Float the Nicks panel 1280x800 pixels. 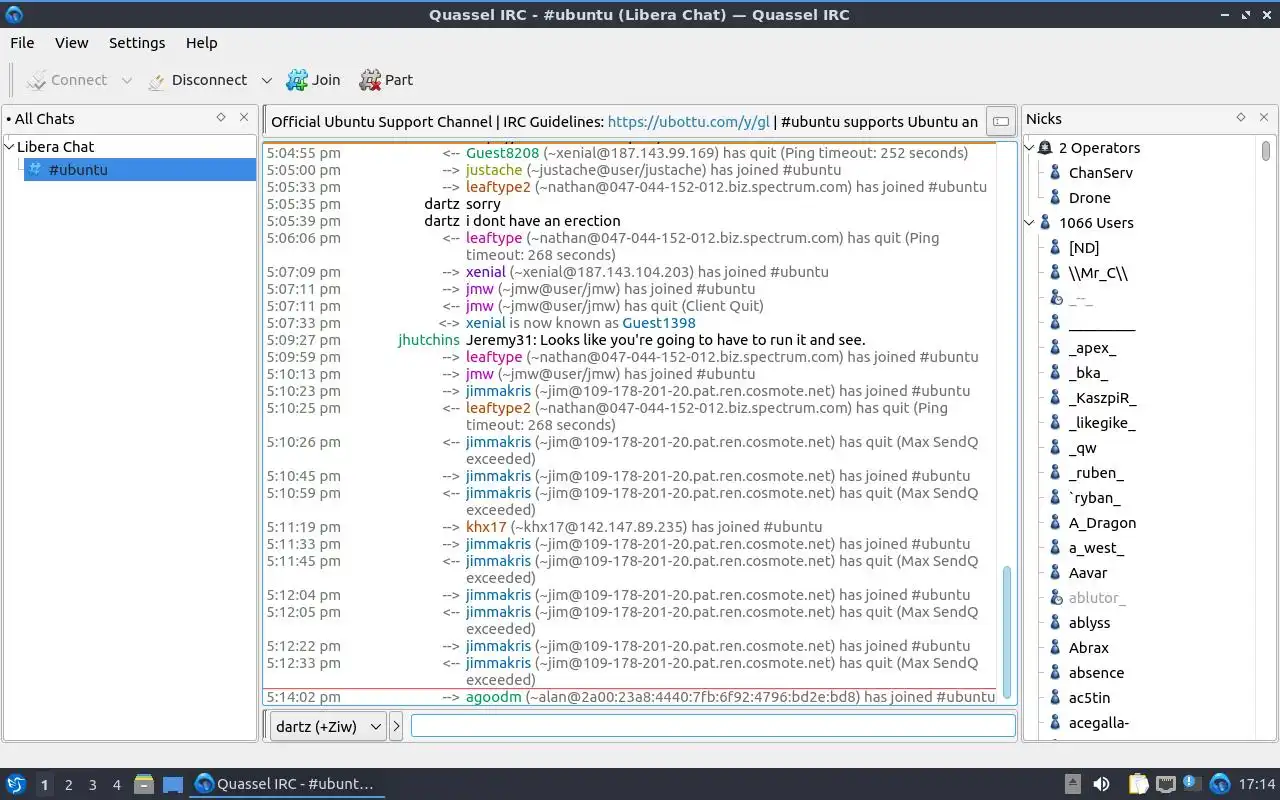point(1241,118)
